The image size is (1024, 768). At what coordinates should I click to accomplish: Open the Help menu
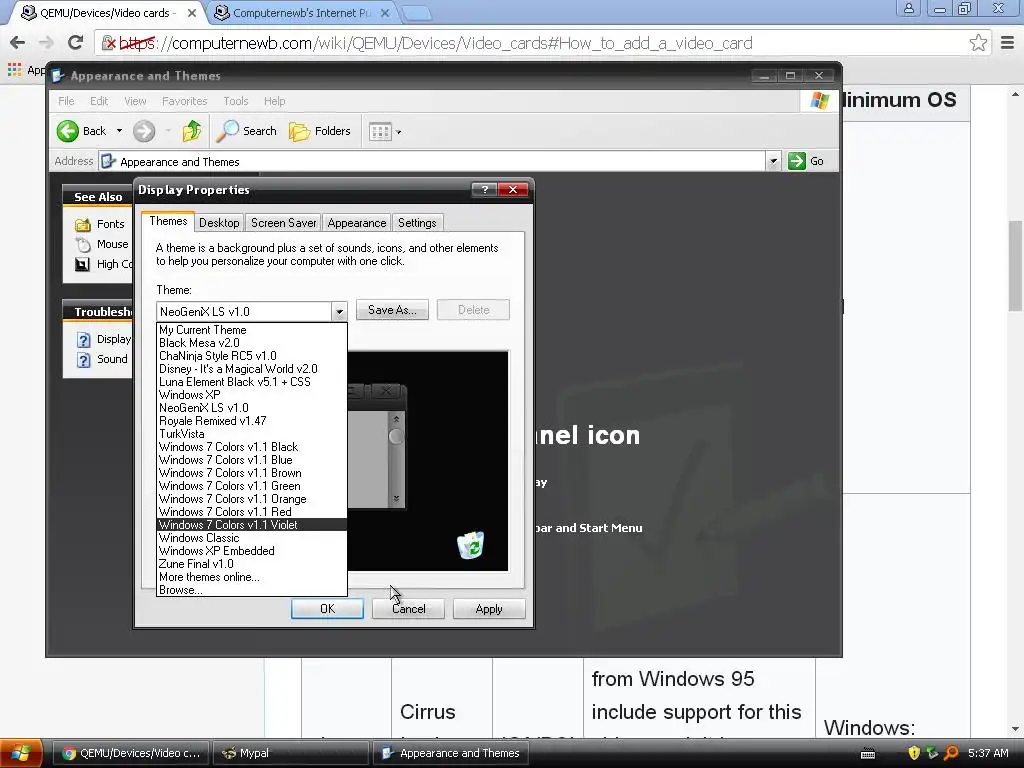coord(274,101)
